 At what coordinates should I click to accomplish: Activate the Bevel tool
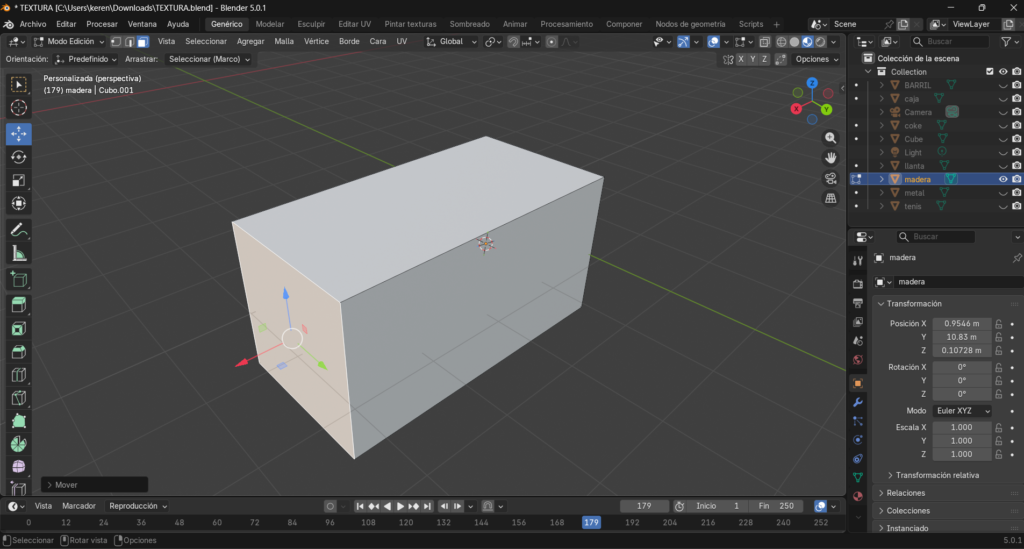(18, 352)
